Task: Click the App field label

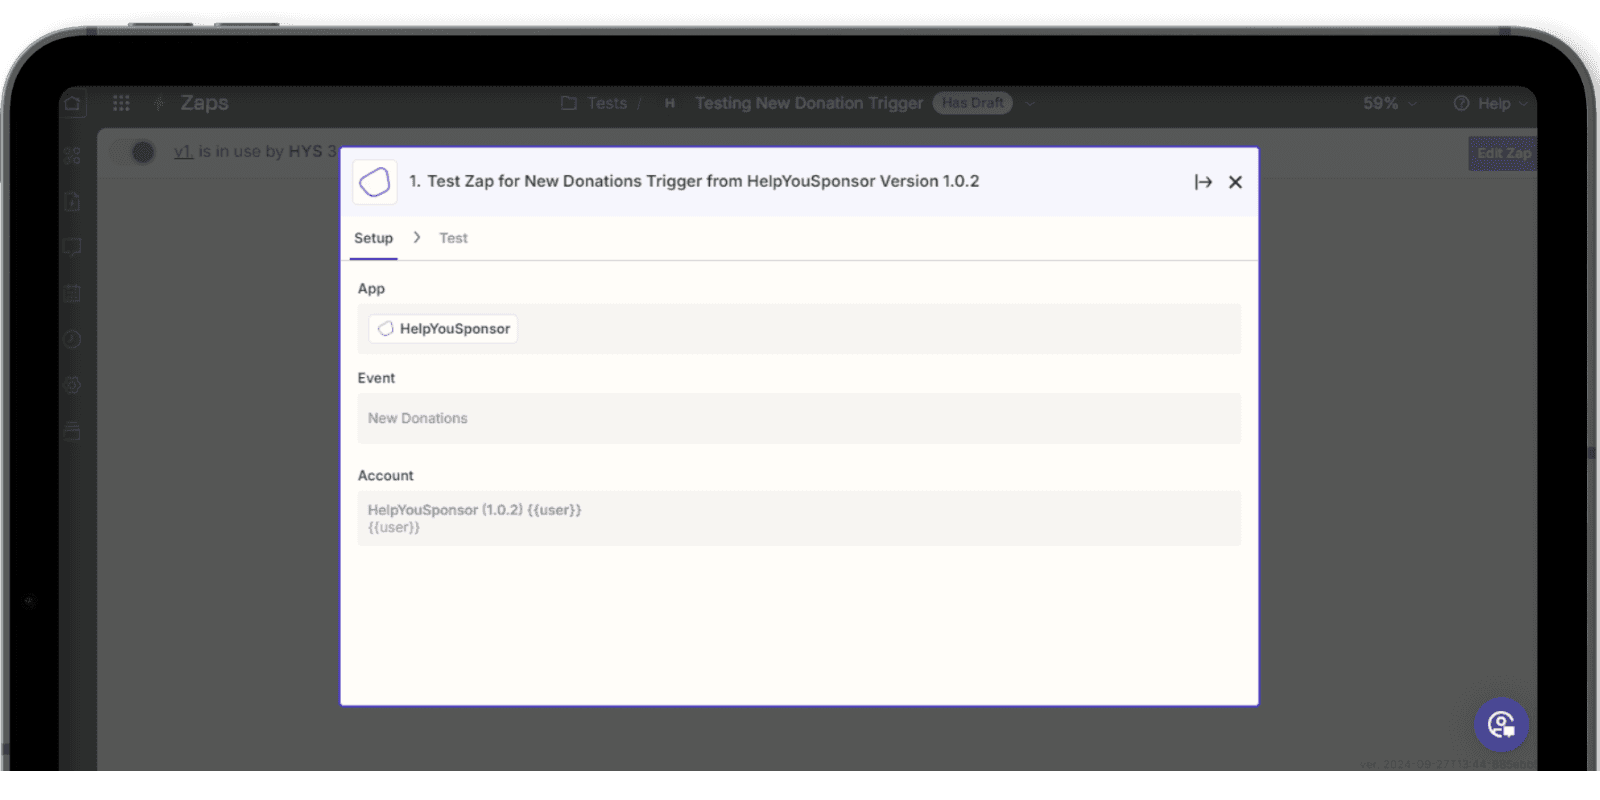Action: [x=371, y=289]
